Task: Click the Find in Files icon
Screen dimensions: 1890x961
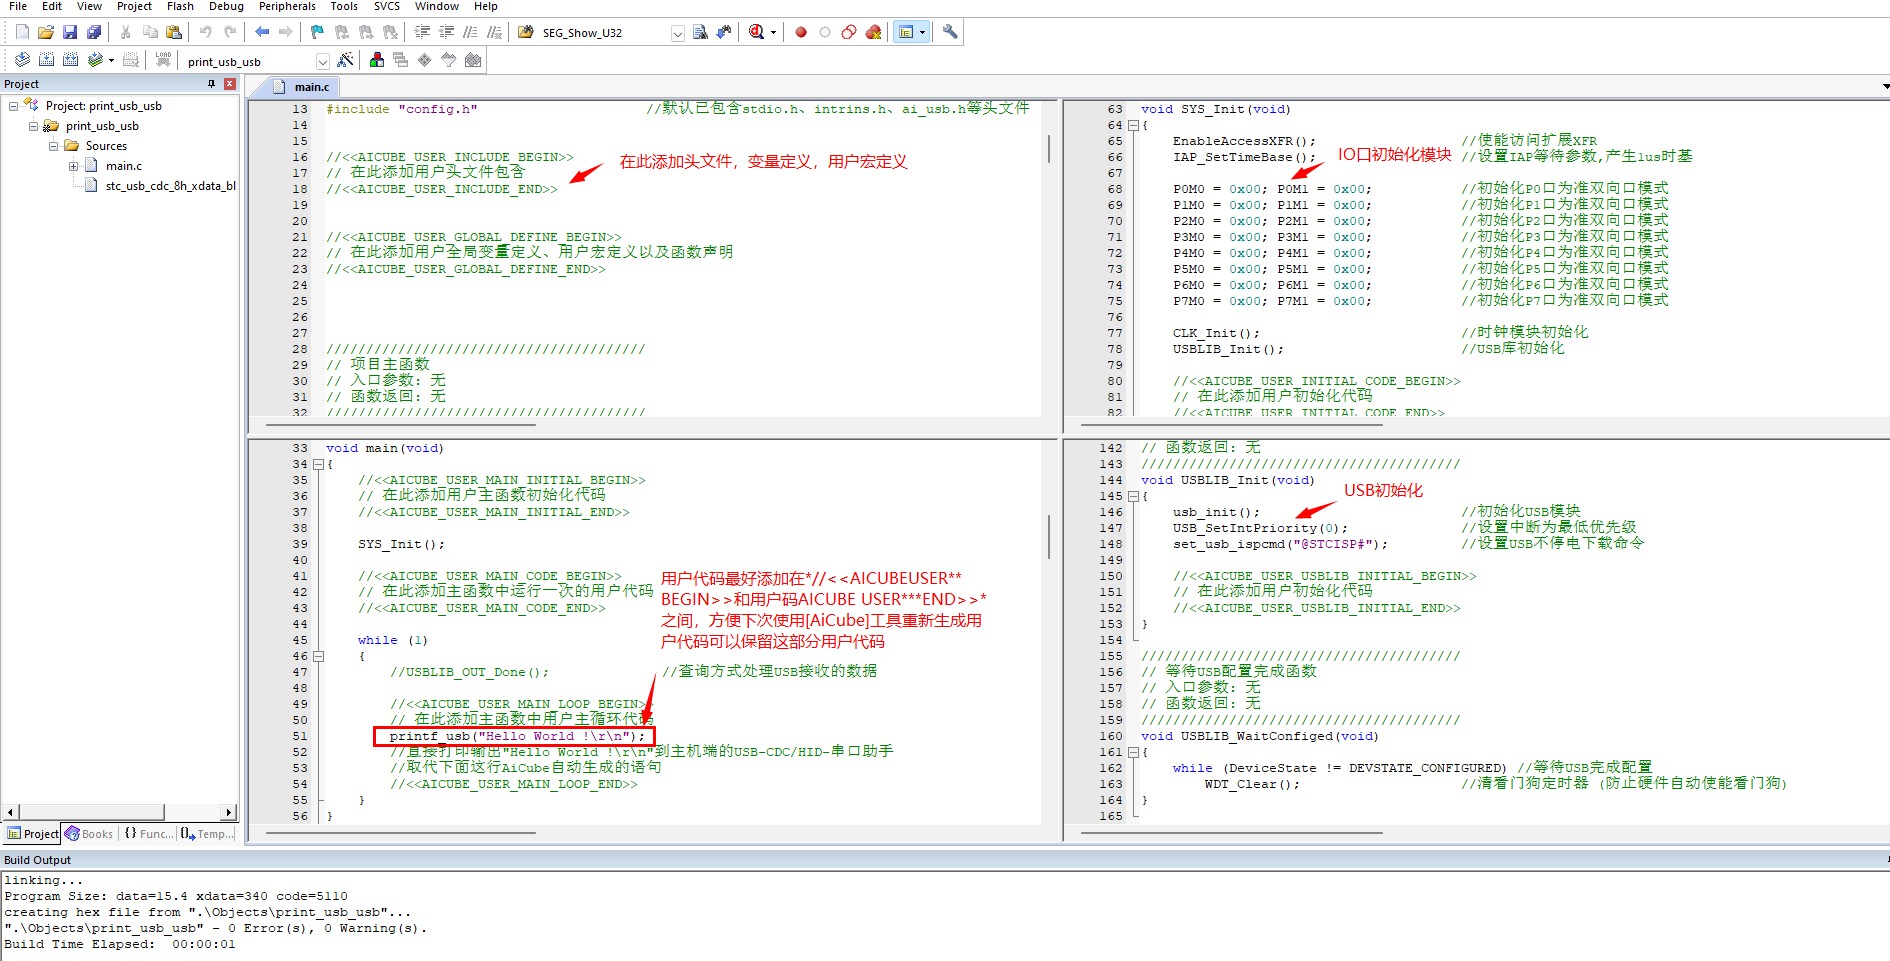Action: (526, 32)
